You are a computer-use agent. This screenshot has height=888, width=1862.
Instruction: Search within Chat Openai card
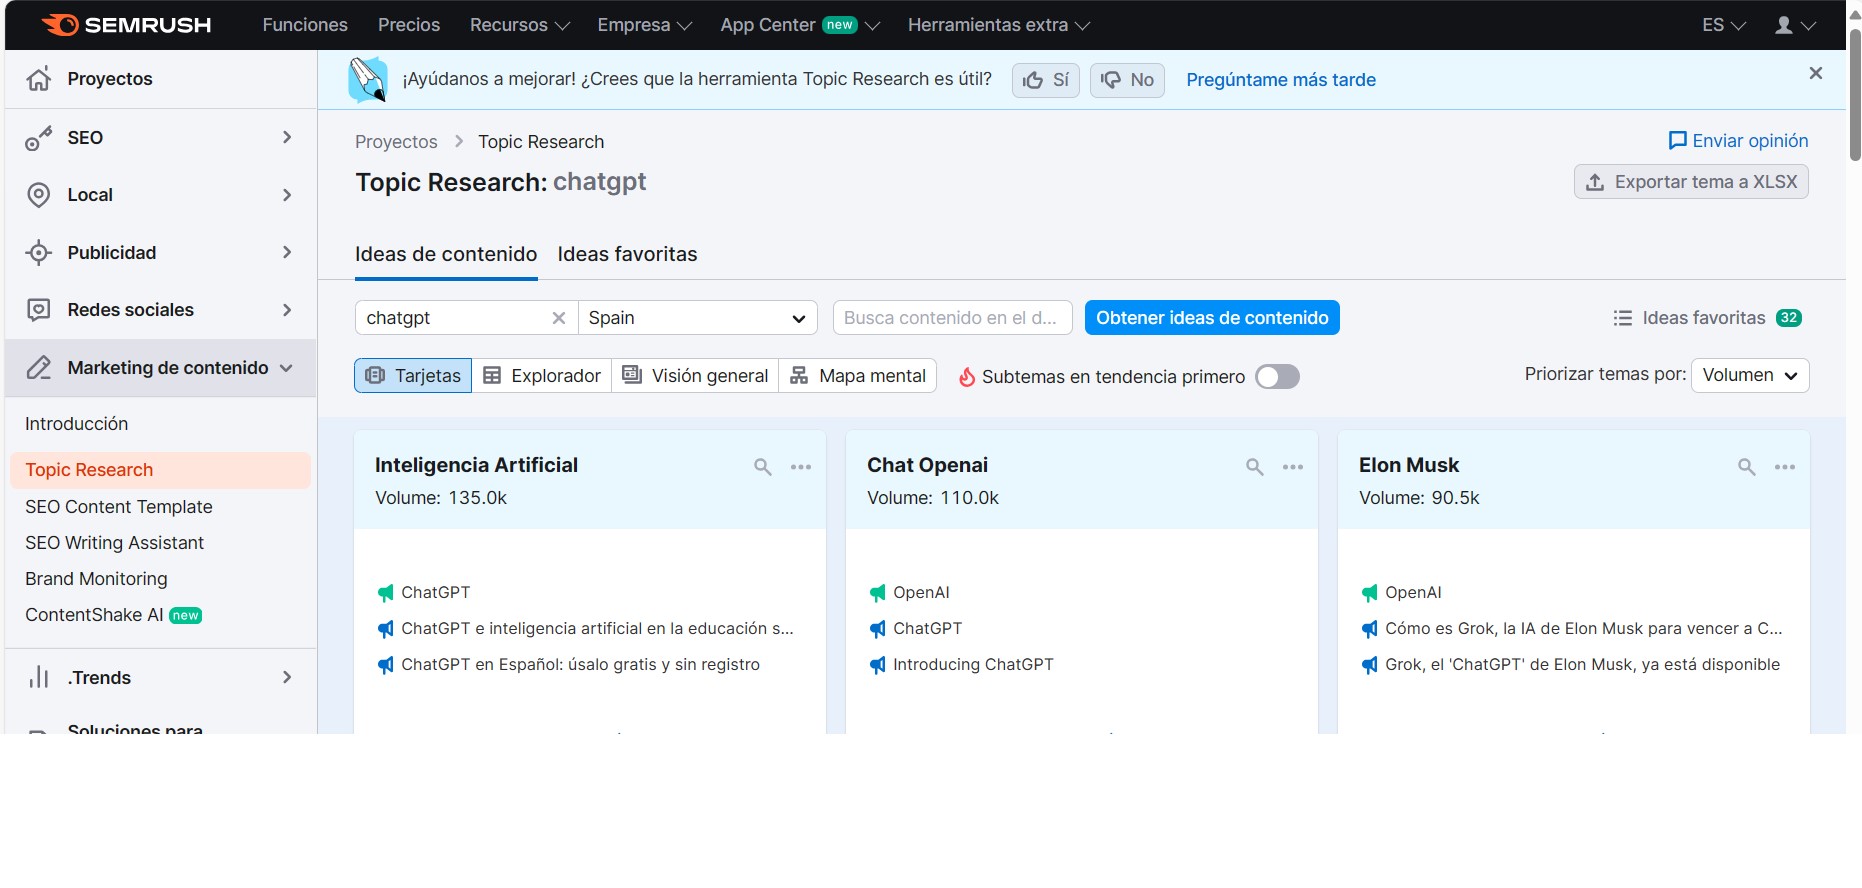coord(1255,467)
